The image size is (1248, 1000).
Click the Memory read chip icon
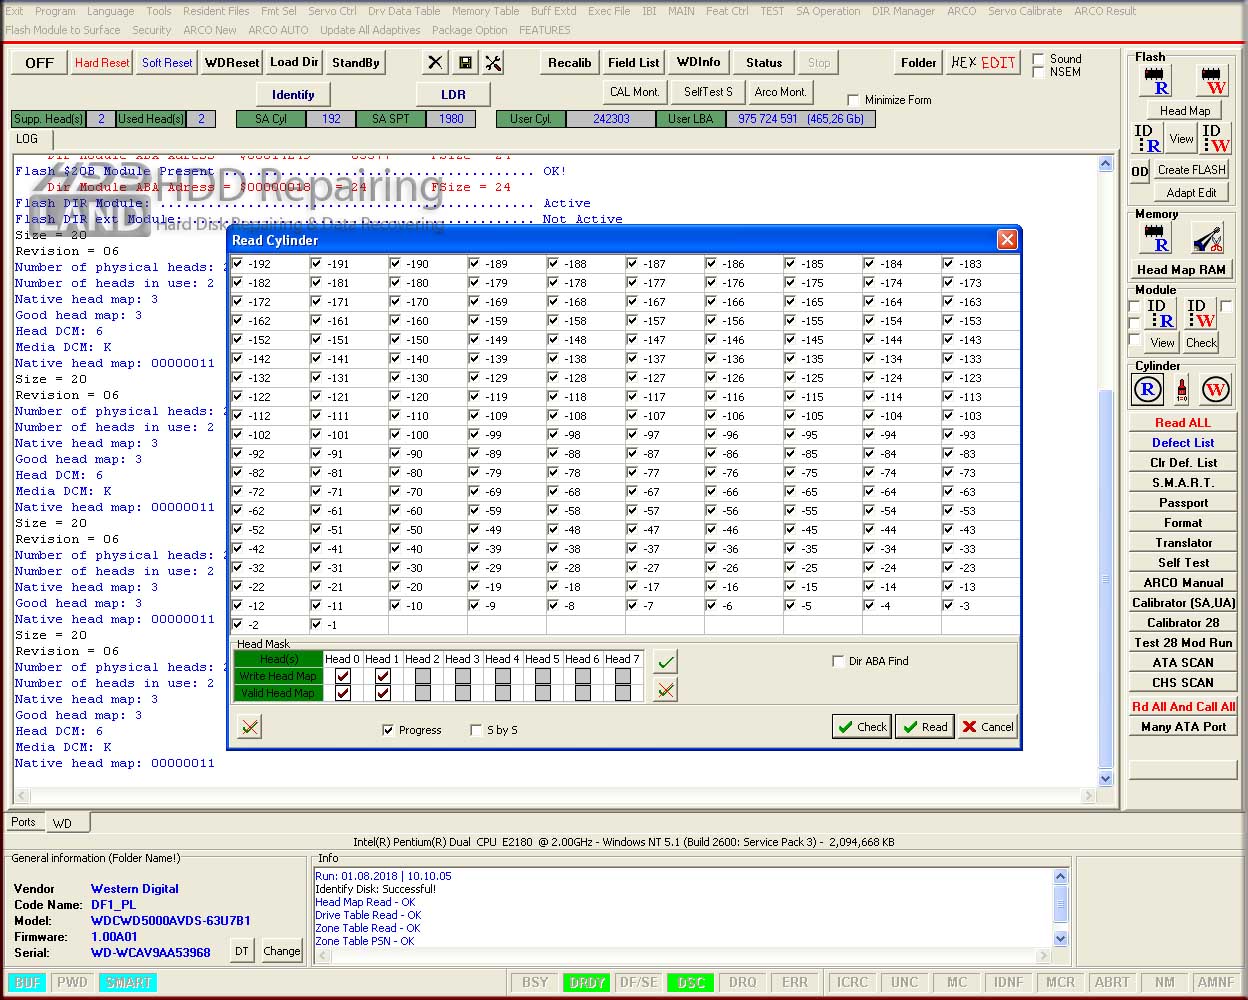tap(1155, 238)
